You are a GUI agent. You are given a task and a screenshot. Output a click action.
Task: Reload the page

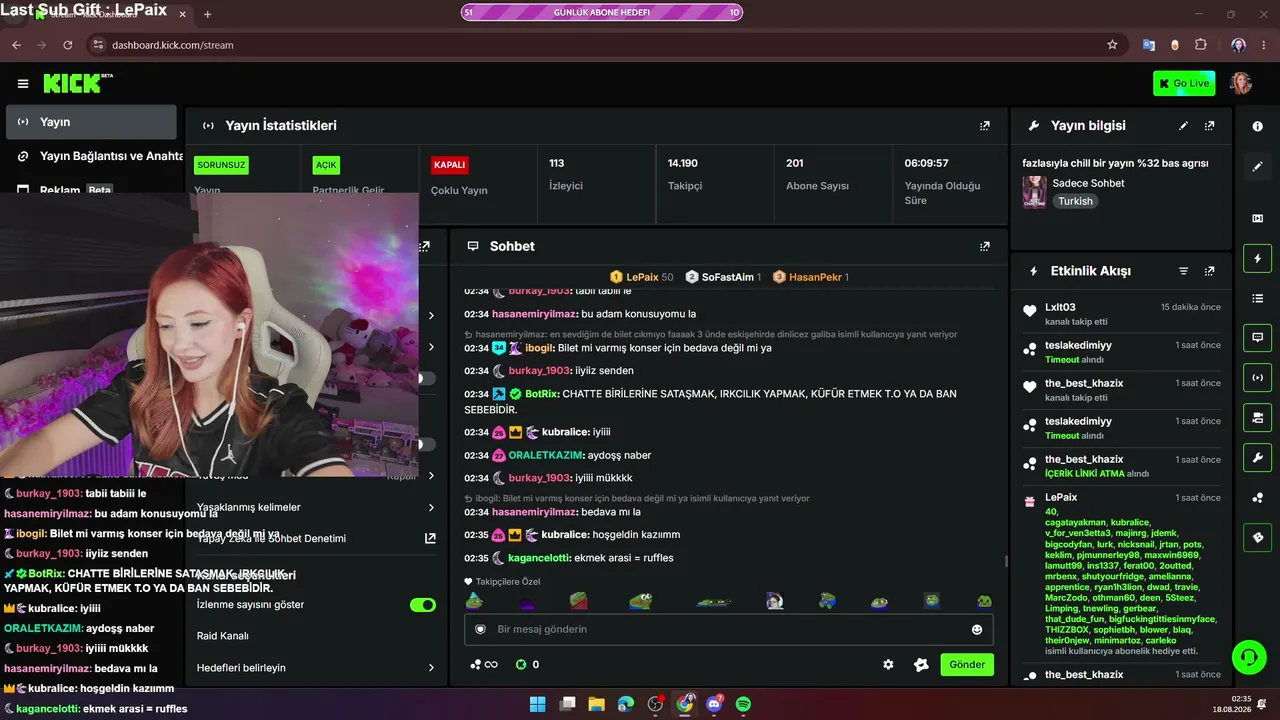pos(68,45)
